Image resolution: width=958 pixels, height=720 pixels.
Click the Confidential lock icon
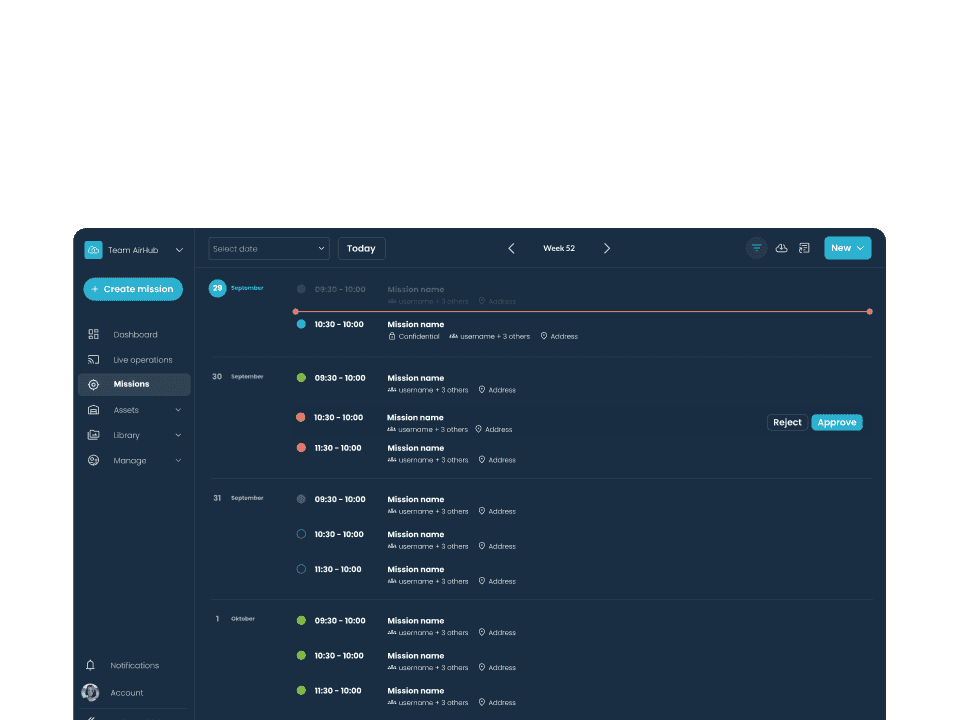pyautogui.click(x=392, y=336)
